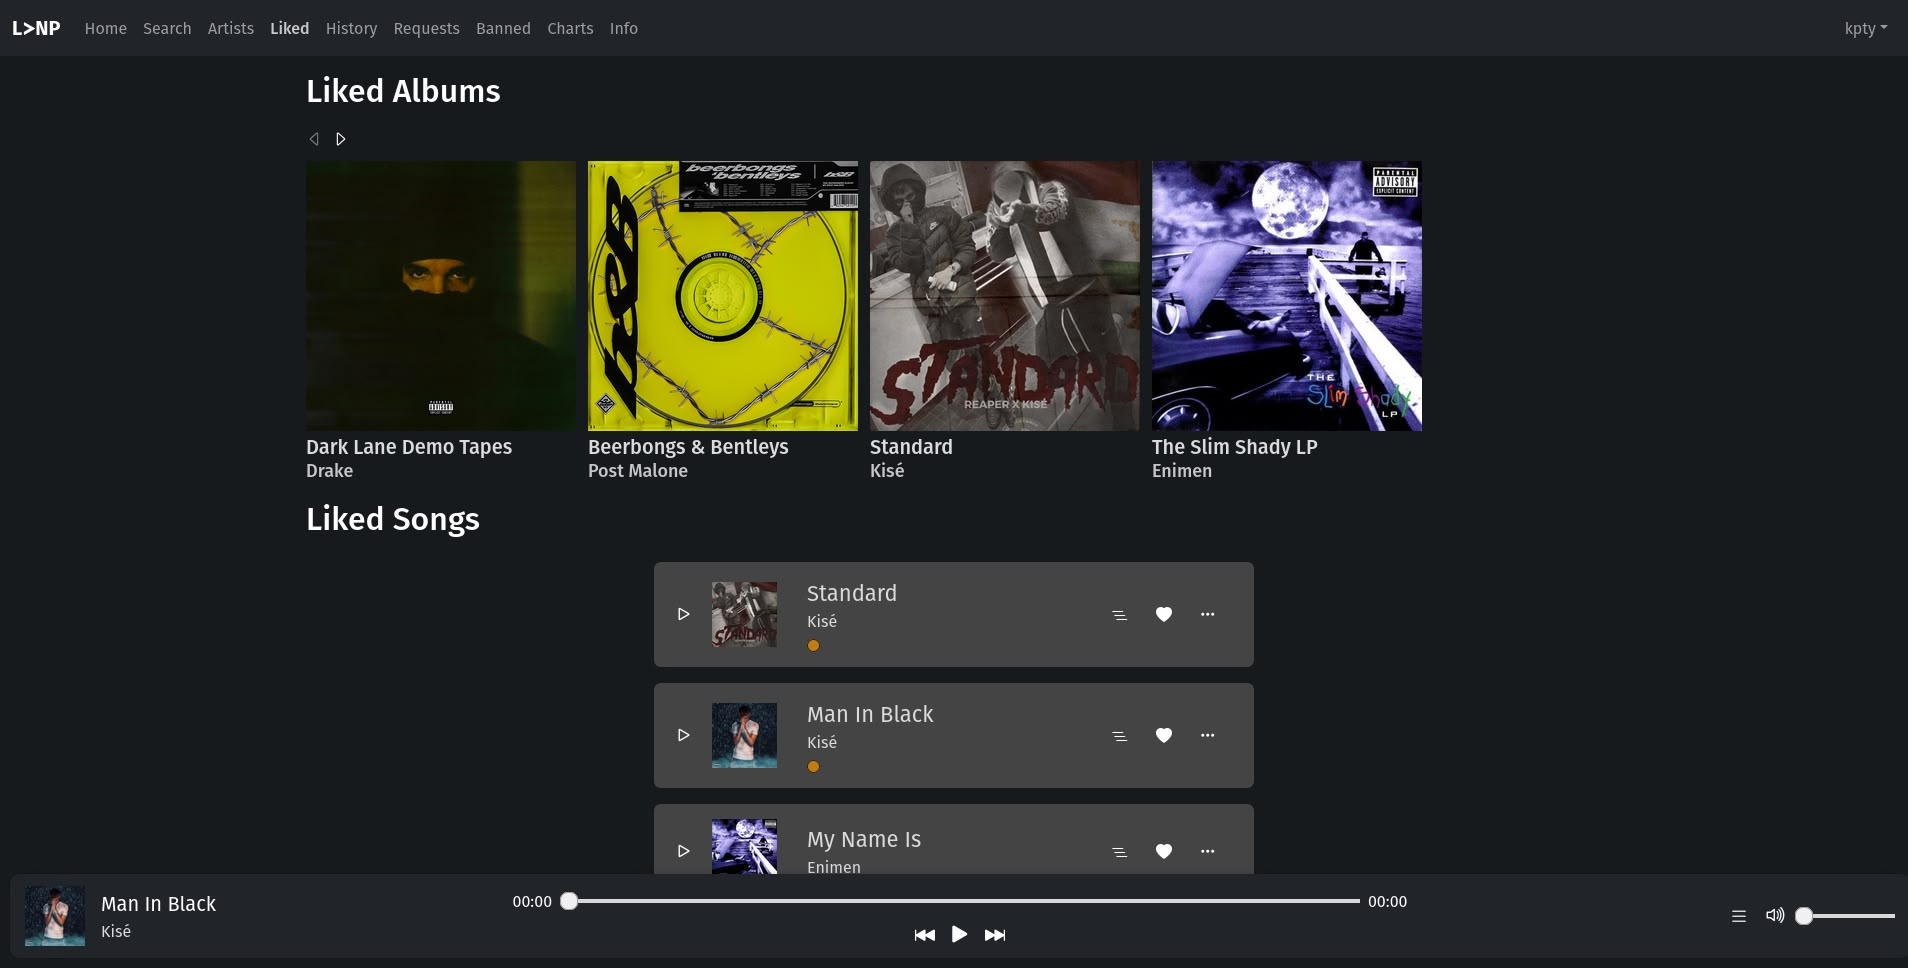Open The Slim Shady LP album cover
This screenshot has height=968, width=1908.
point(1287,296)
